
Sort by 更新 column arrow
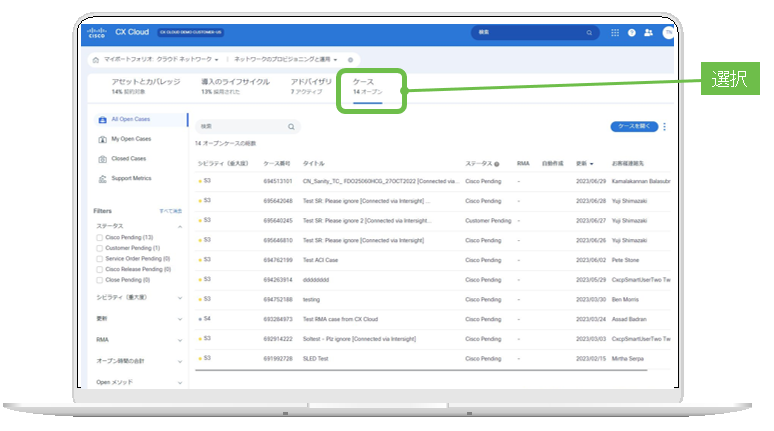pyautogui.click(x=591, y=164)
